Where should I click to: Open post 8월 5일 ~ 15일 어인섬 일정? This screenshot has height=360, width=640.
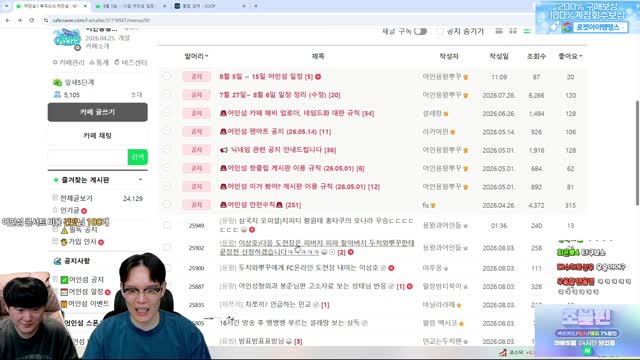click(266, 77)
